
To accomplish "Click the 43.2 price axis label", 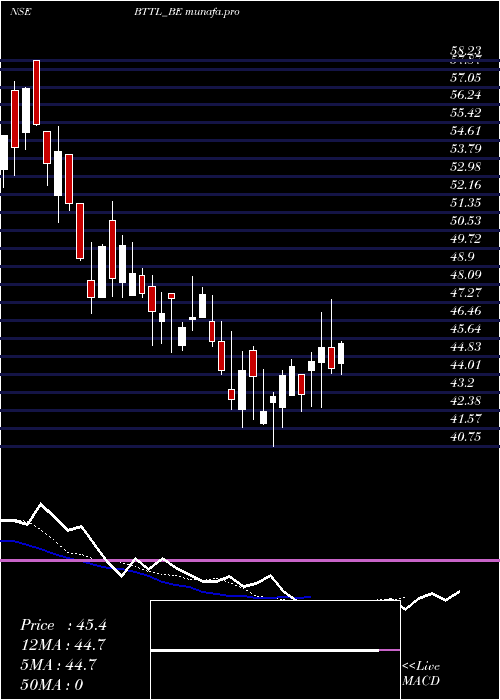I will point(462,383).
